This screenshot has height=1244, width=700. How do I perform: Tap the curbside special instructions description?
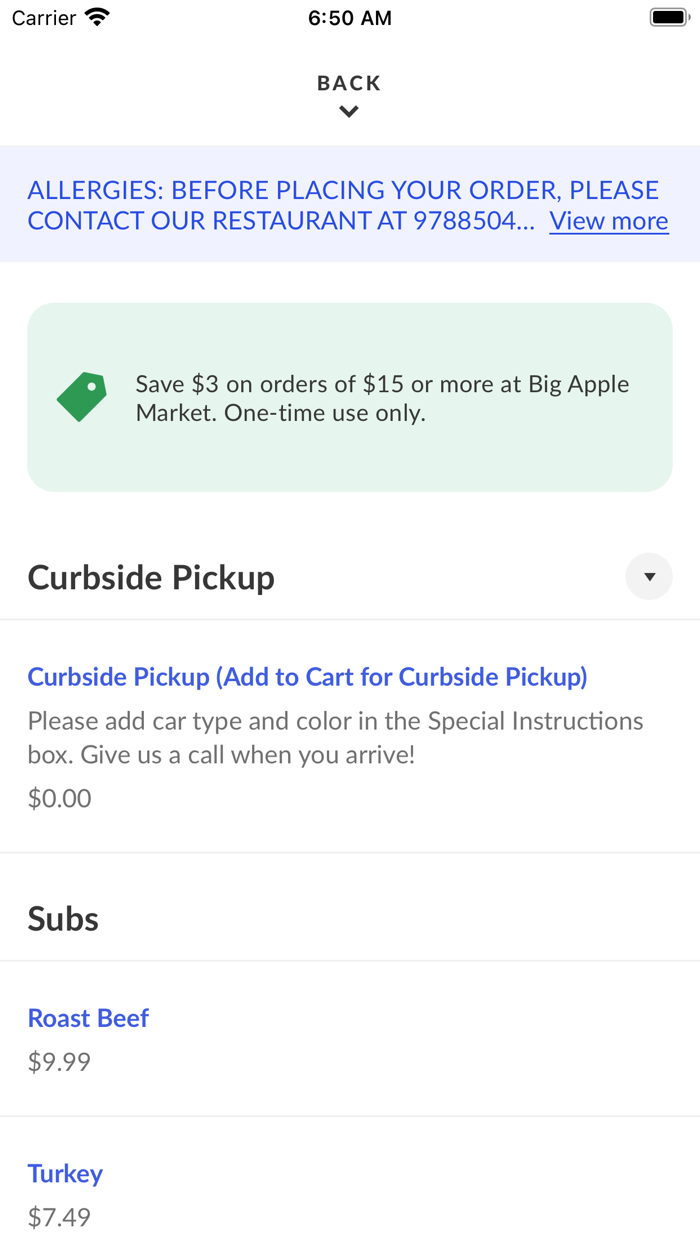[x=335, y=737]
